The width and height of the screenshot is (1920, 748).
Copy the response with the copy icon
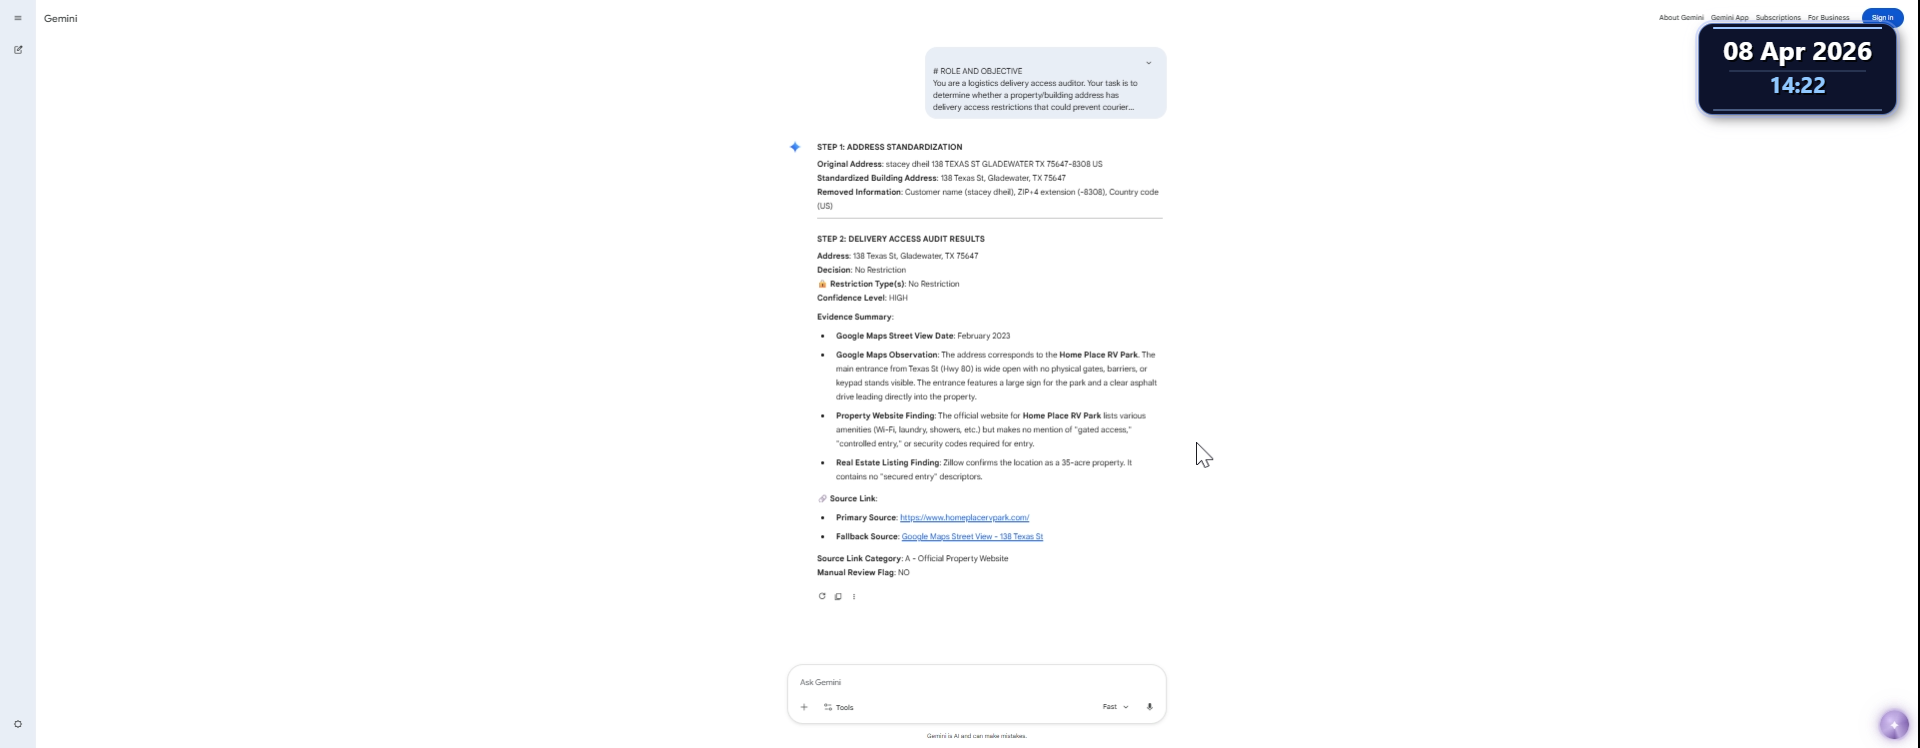[x=838, y=596]
